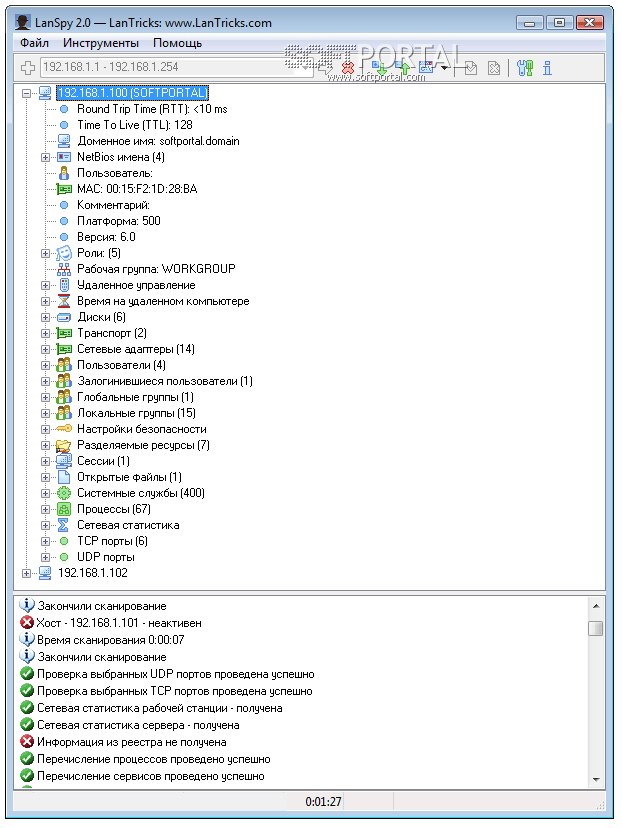Viewport: 622px width, 828px height.
Task: Expand the UDP порты node
Action: pyautogui.click(x=45, y=558)
